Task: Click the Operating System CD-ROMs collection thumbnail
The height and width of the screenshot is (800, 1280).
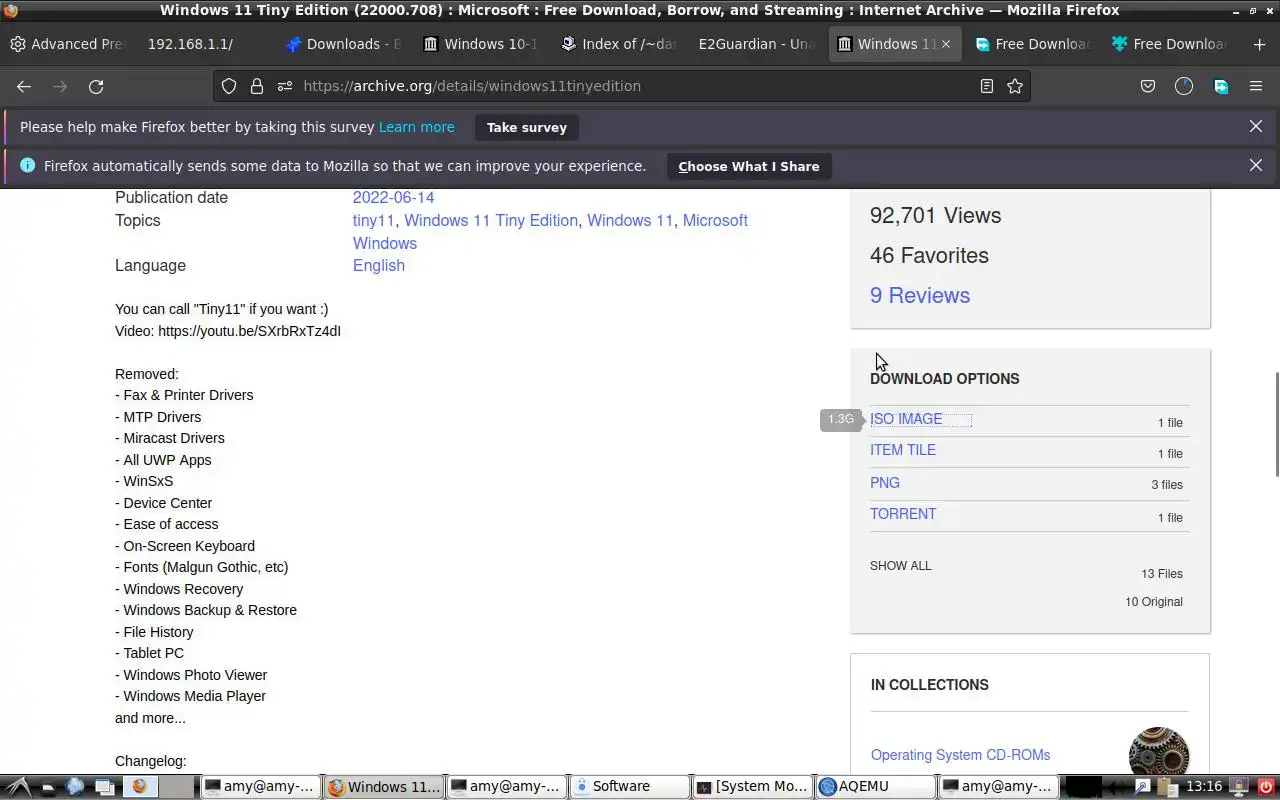Action: click(x=1159, y=752)
